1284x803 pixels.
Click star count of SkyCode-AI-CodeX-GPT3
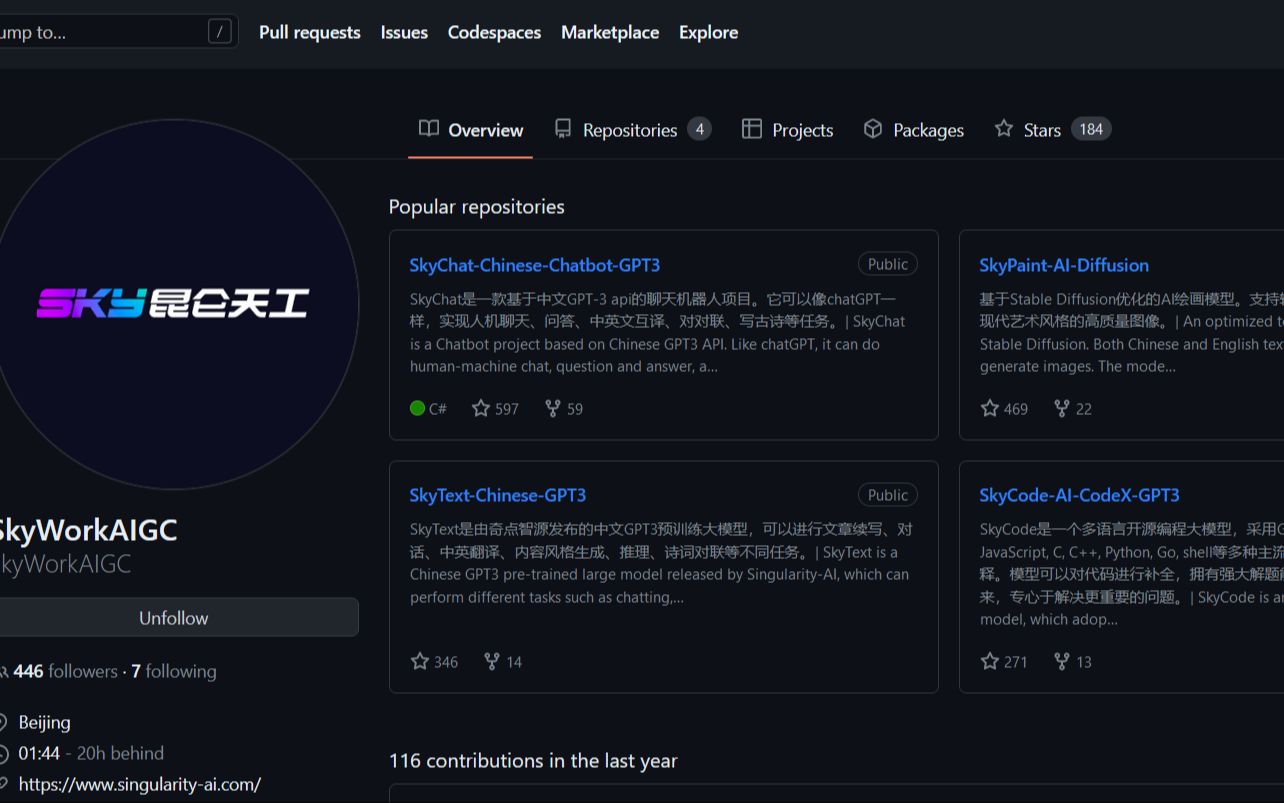pos(1015,661)
